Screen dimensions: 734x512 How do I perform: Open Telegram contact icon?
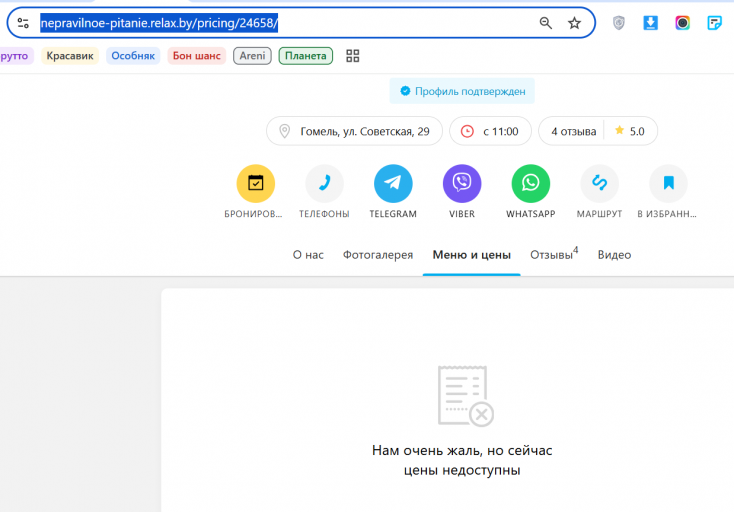click(393, 183)
